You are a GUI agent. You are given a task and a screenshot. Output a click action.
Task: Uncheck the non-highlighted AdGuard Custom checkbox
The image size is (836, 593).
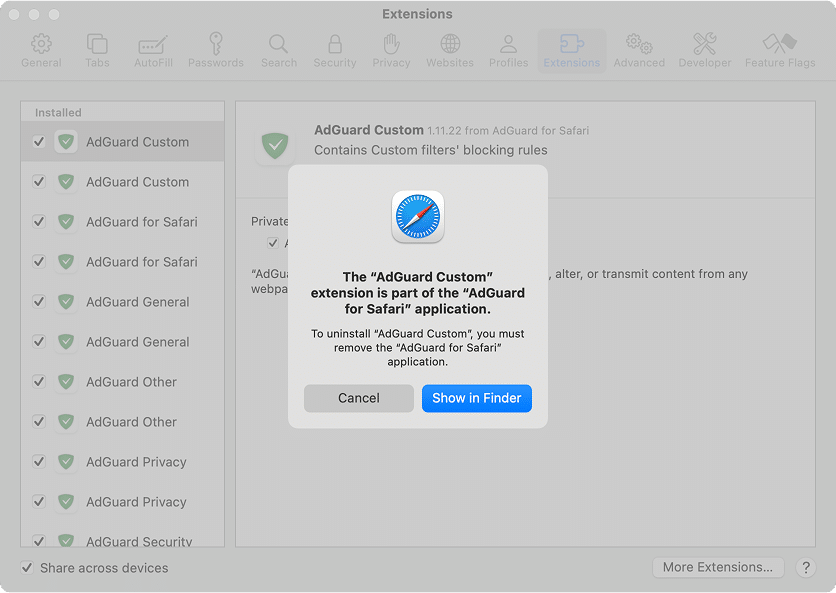pyautogui.click(x=39, y=182)
